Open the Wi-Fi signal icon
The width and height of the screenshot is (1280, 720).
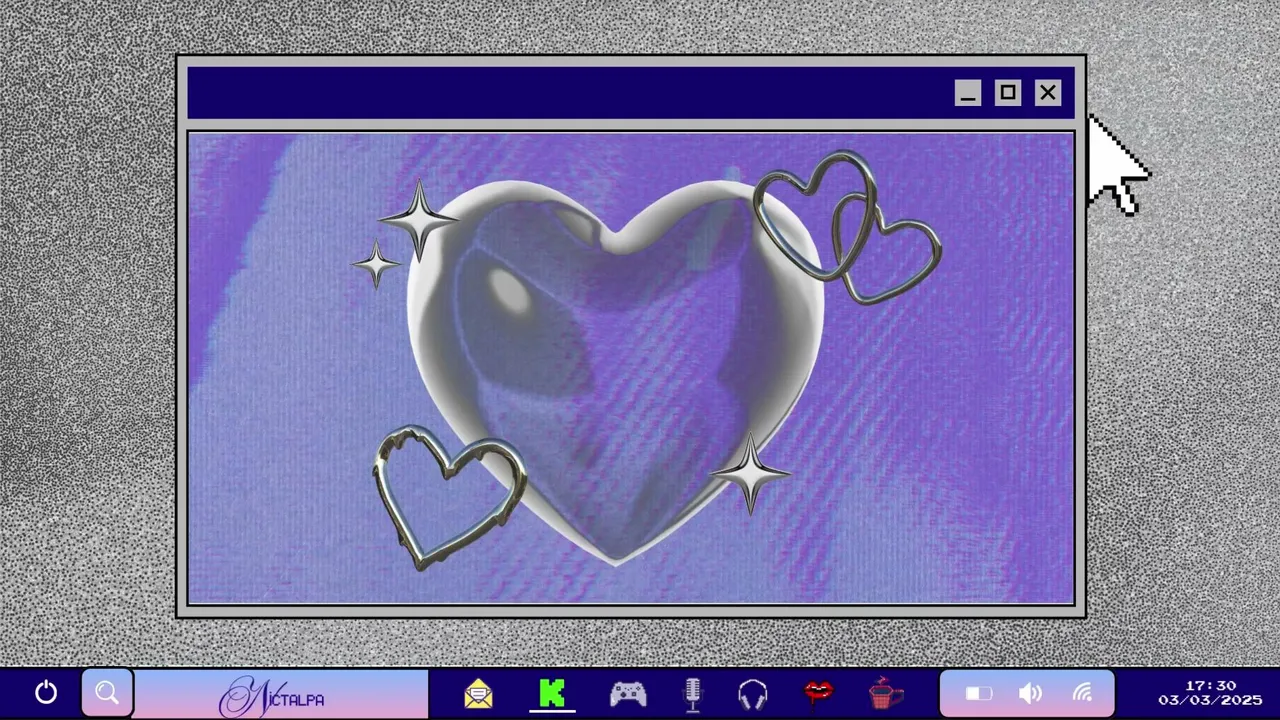(1083, 693)
